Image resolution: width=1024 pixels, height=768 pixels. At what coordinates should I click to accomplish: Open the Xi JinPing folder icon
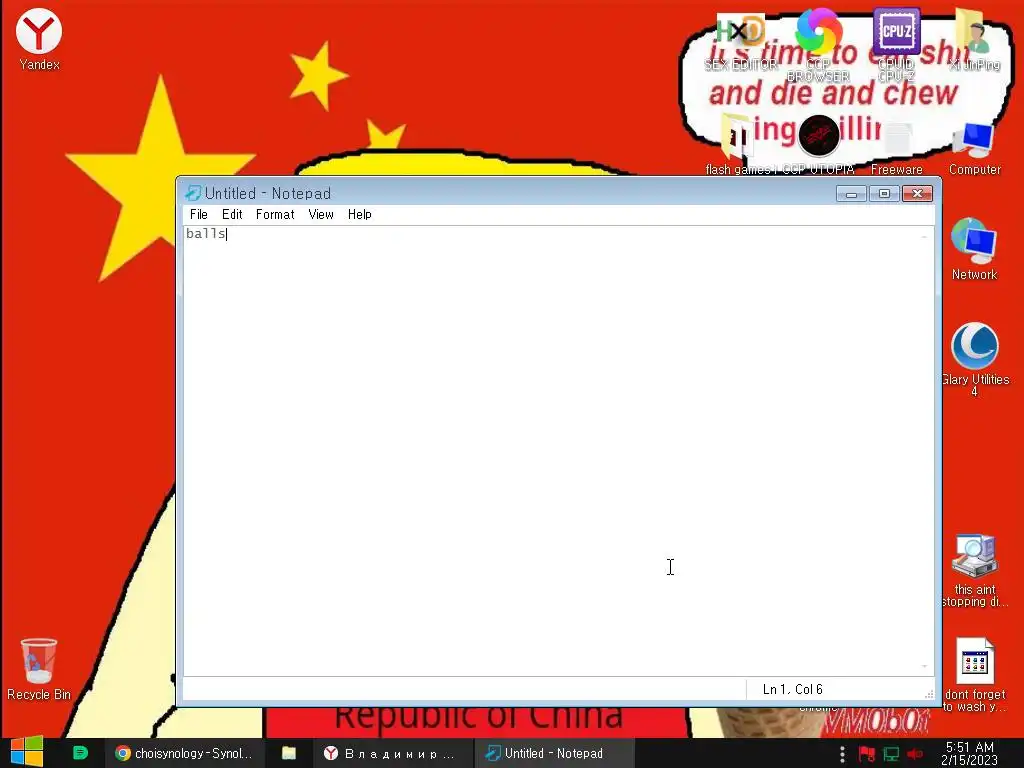click(x=974, y=39)
